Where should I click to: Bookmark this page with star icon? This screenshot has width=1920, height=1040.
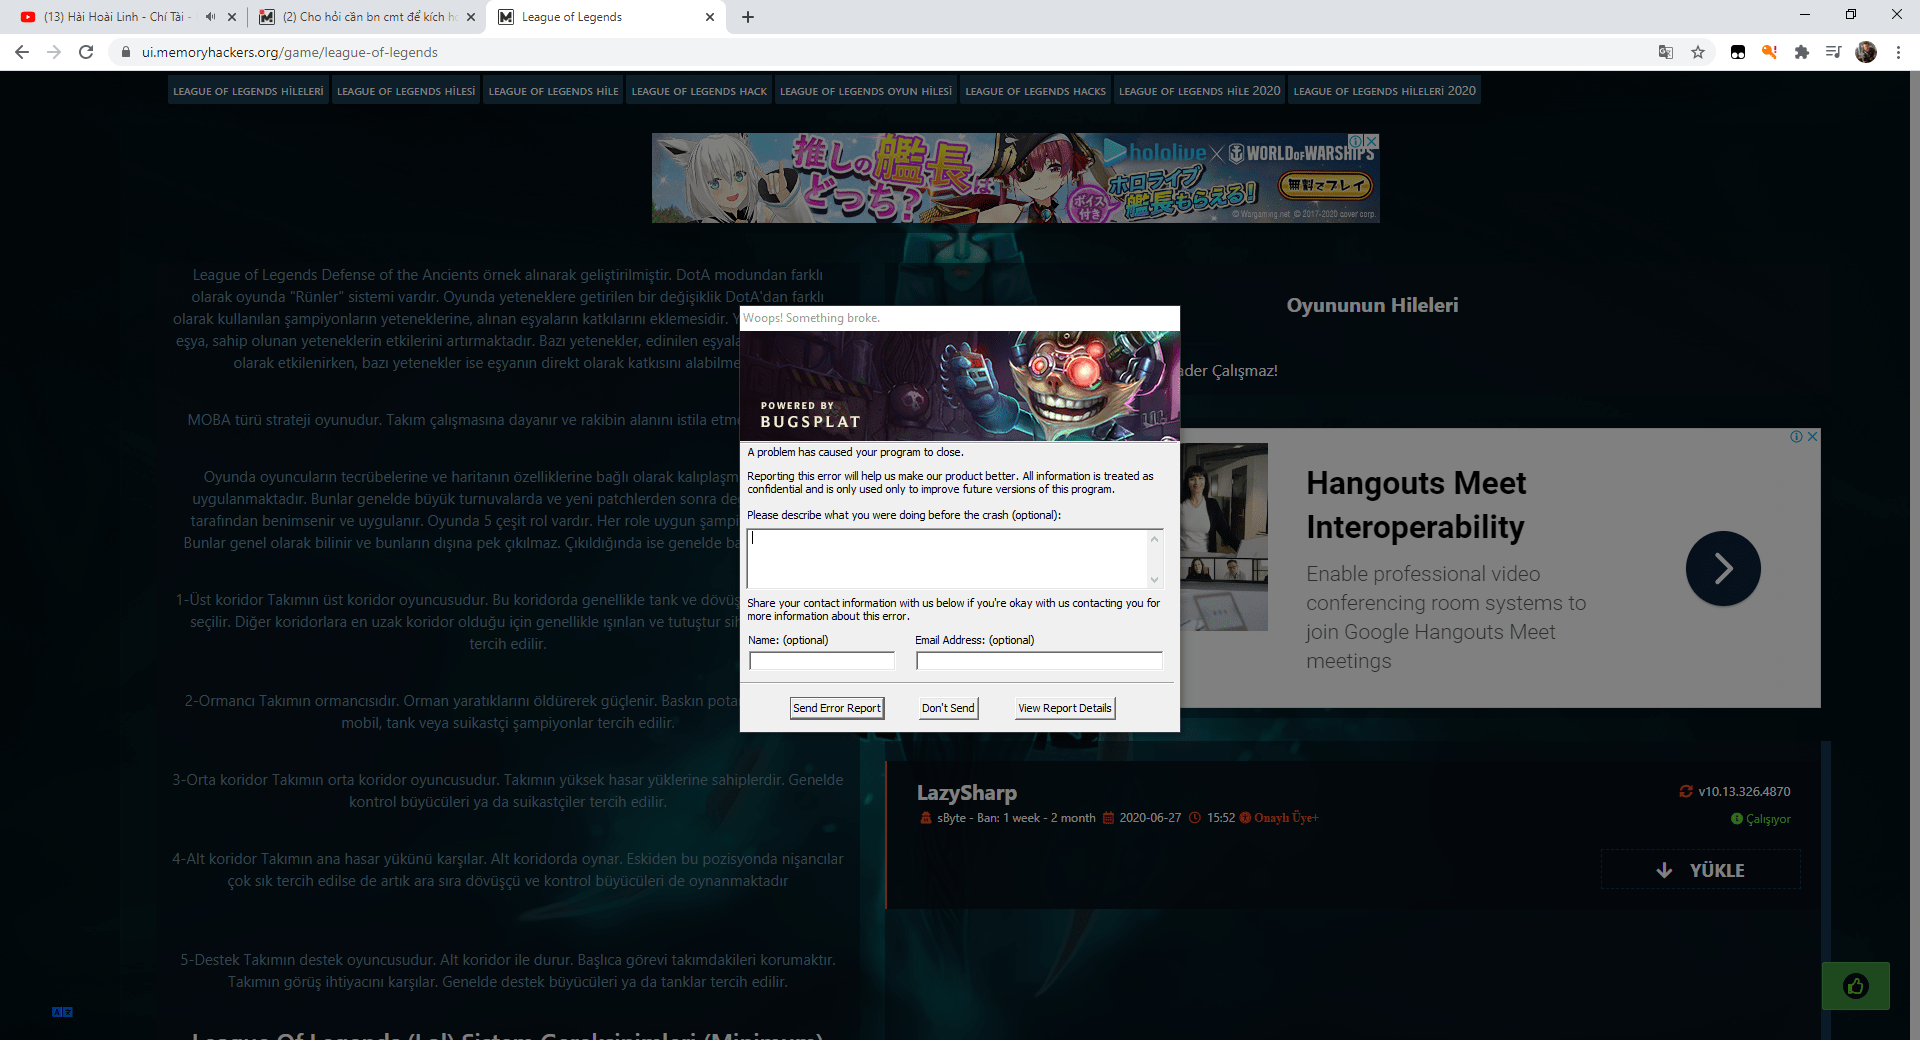(1698, 52)
